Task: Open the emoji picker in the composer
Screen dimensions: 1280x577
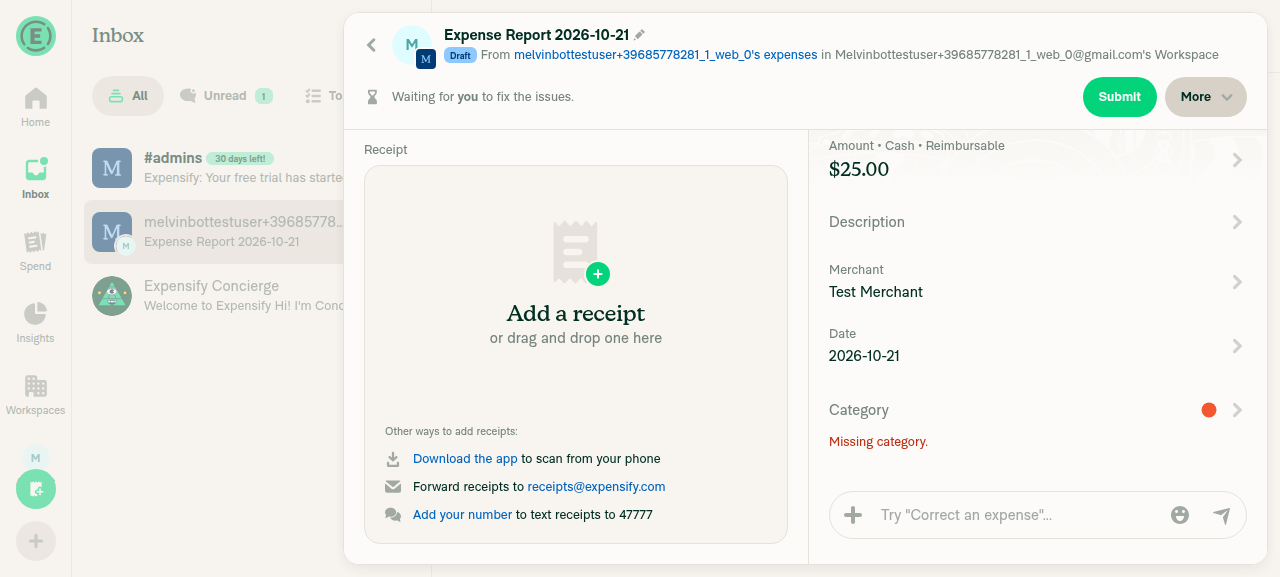Action: (1180, 515)
